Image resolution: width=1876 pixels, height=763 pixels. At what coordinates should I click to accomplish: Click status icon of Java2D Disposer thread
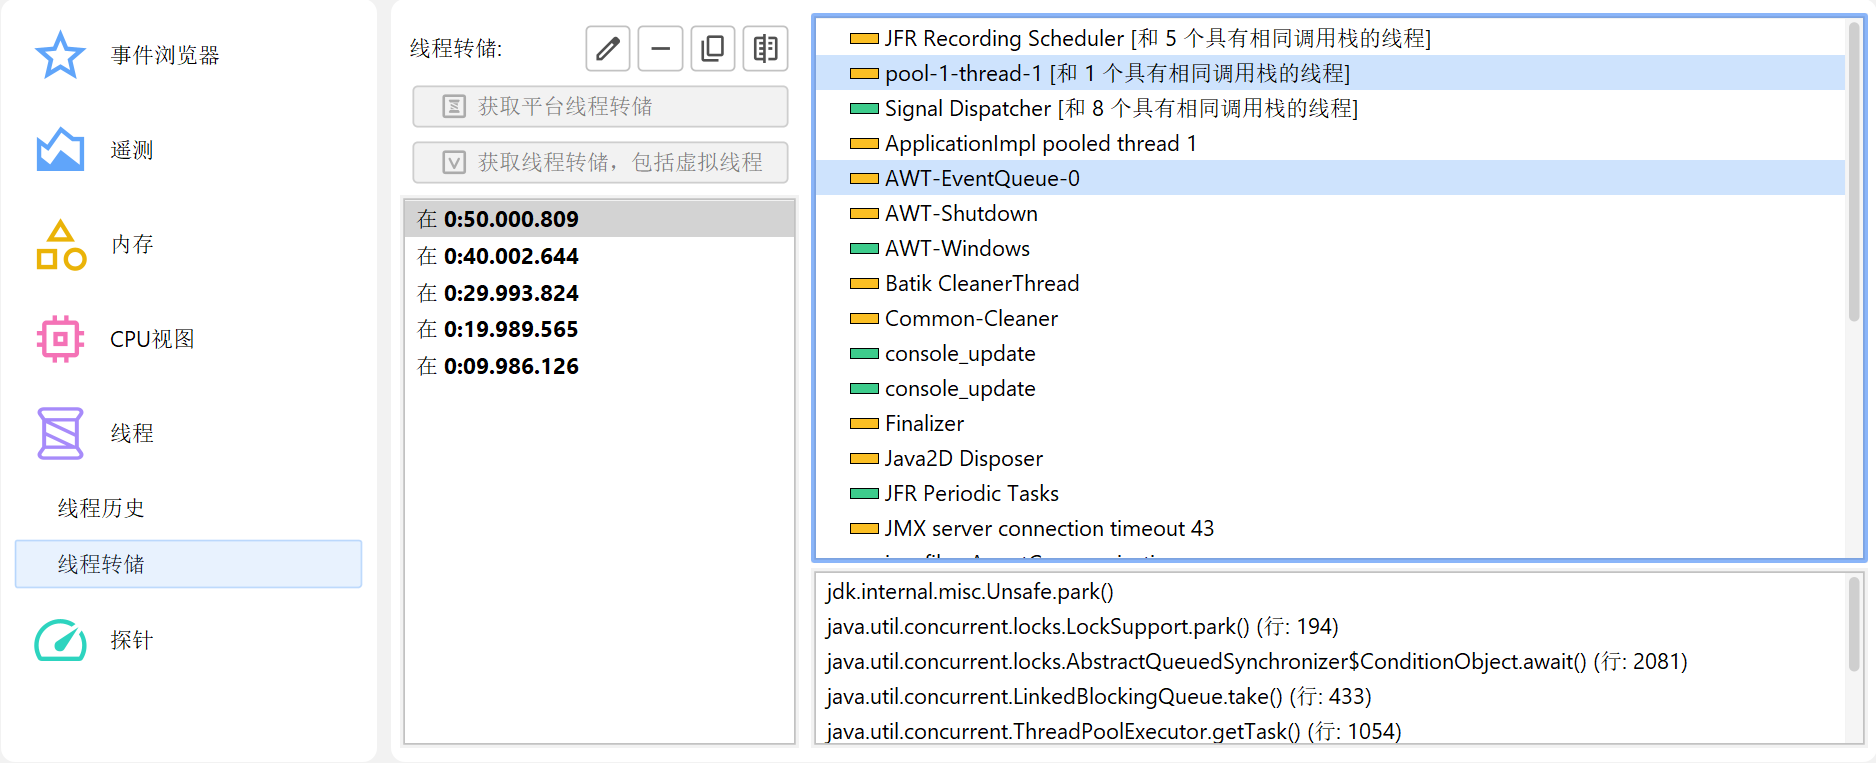click(864, 459)
